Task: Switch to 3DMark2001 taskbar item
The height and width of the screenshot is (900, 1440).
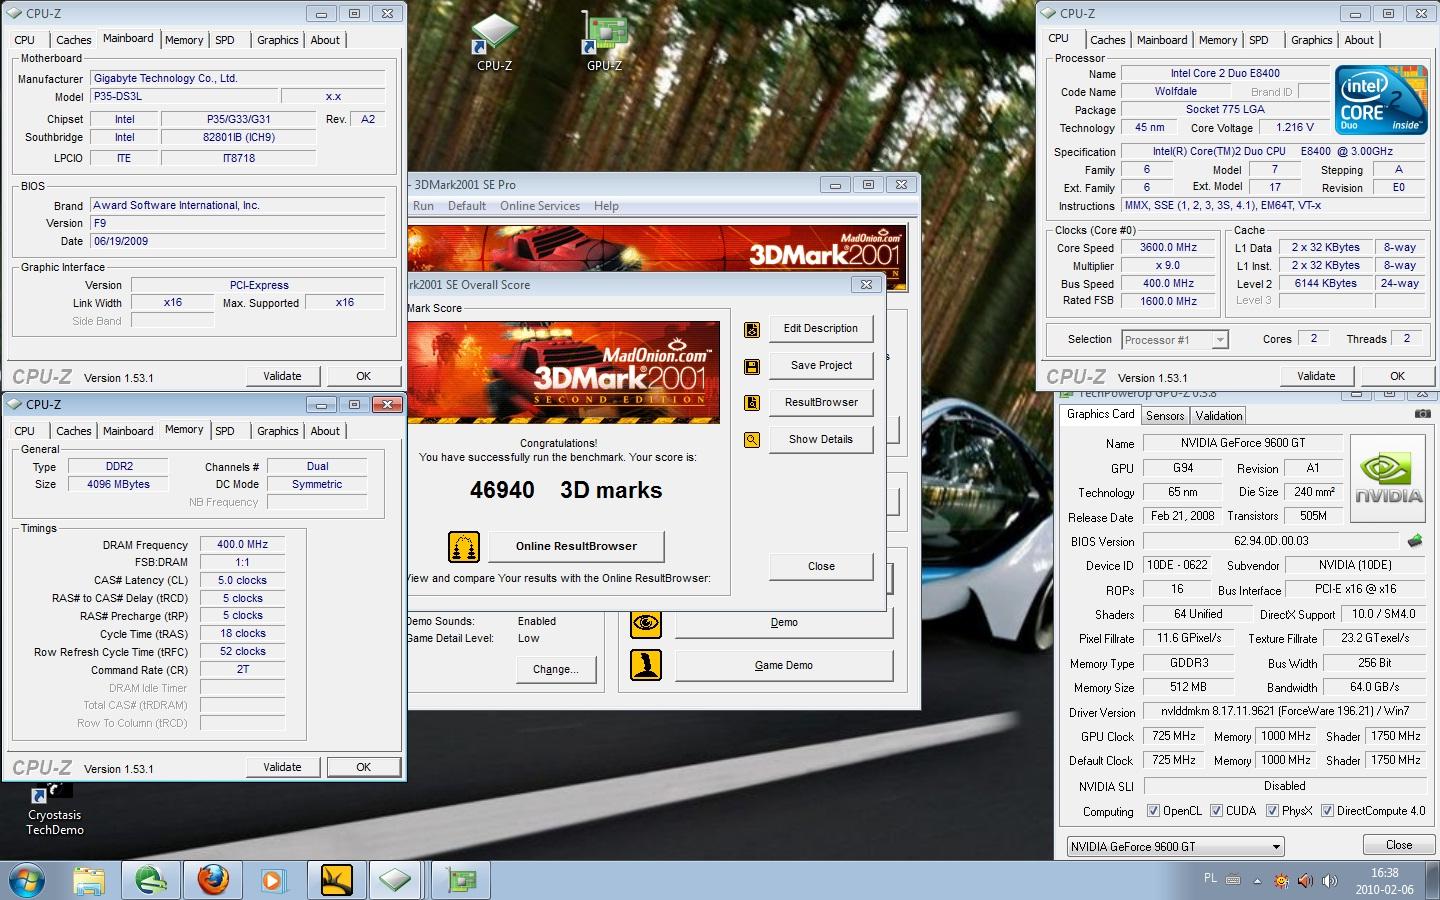Action: (337, 880)
